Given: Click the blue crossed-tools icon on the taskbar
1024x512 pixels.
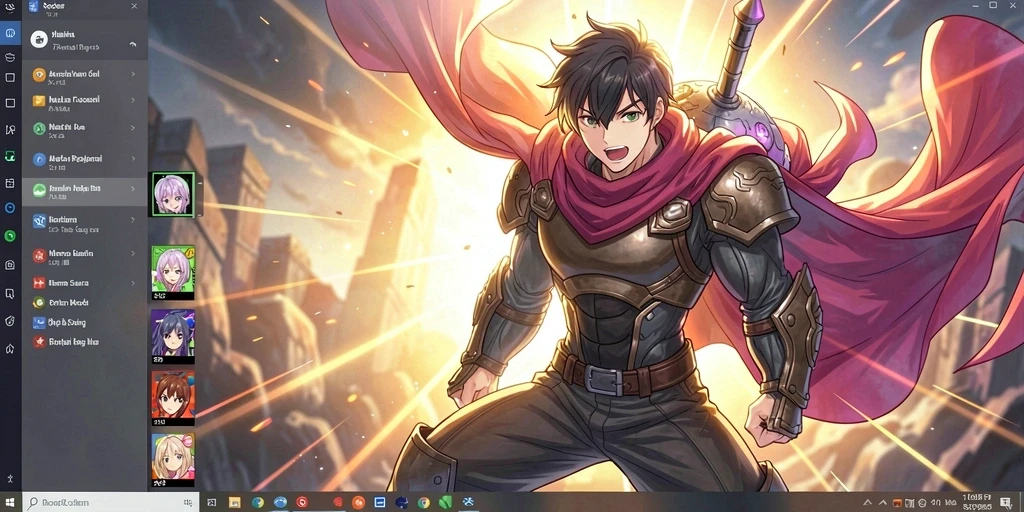Looking at the screenshot, I should tap(468, 502).
